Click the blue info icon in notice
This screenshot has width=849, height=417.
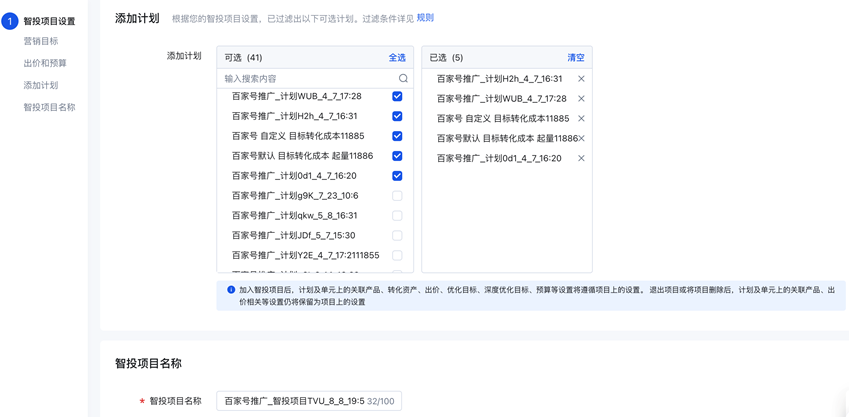[231, 290]
